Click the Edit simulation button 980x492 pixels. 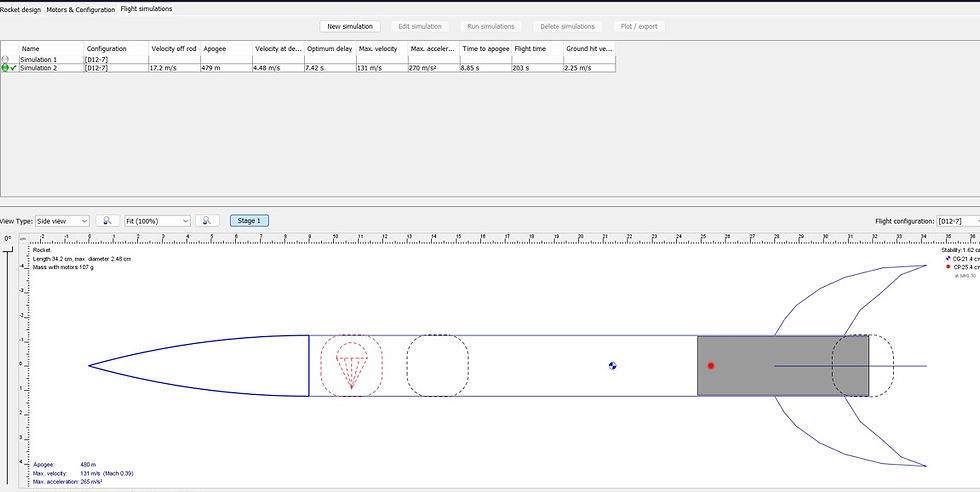click(420, 26)
